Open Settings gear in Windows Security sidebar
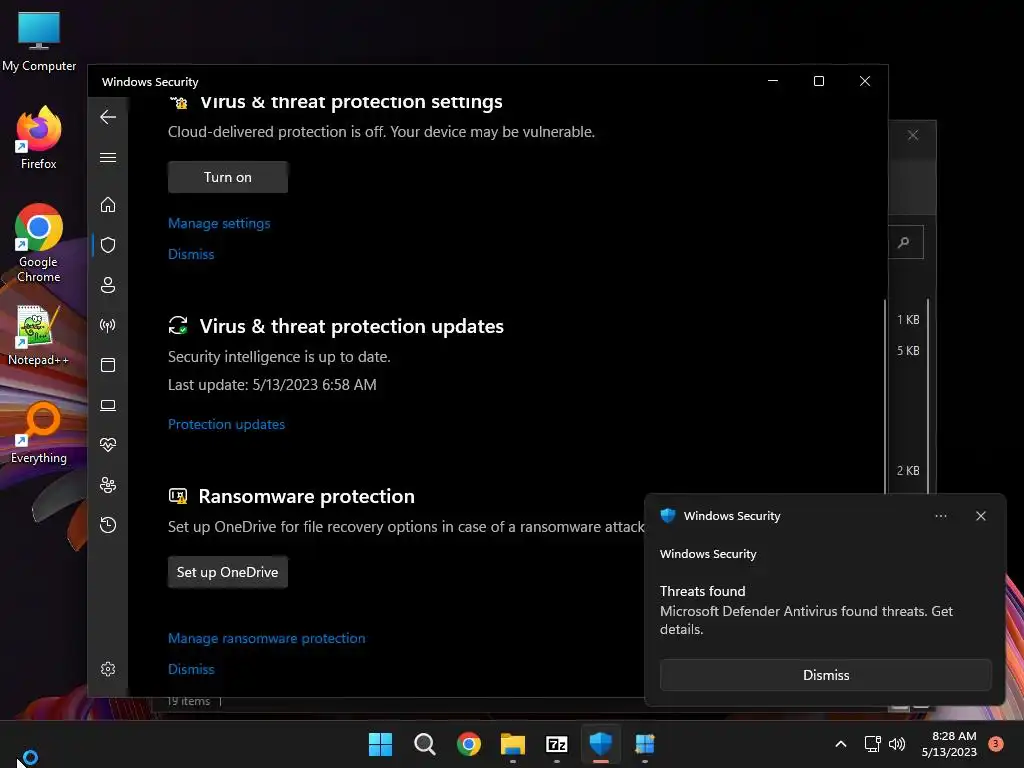The image size is (1024, 768). pyautogui.click(x=108, y=669)
